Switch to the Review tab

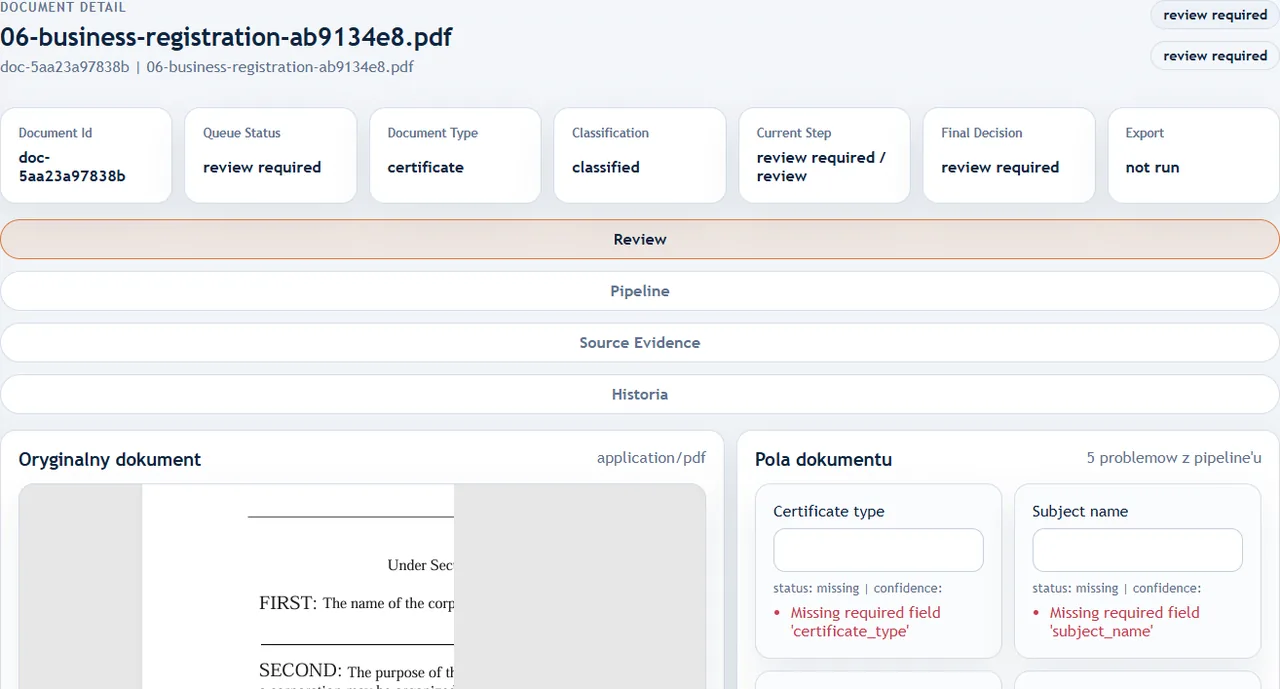(x=640, y=239)
